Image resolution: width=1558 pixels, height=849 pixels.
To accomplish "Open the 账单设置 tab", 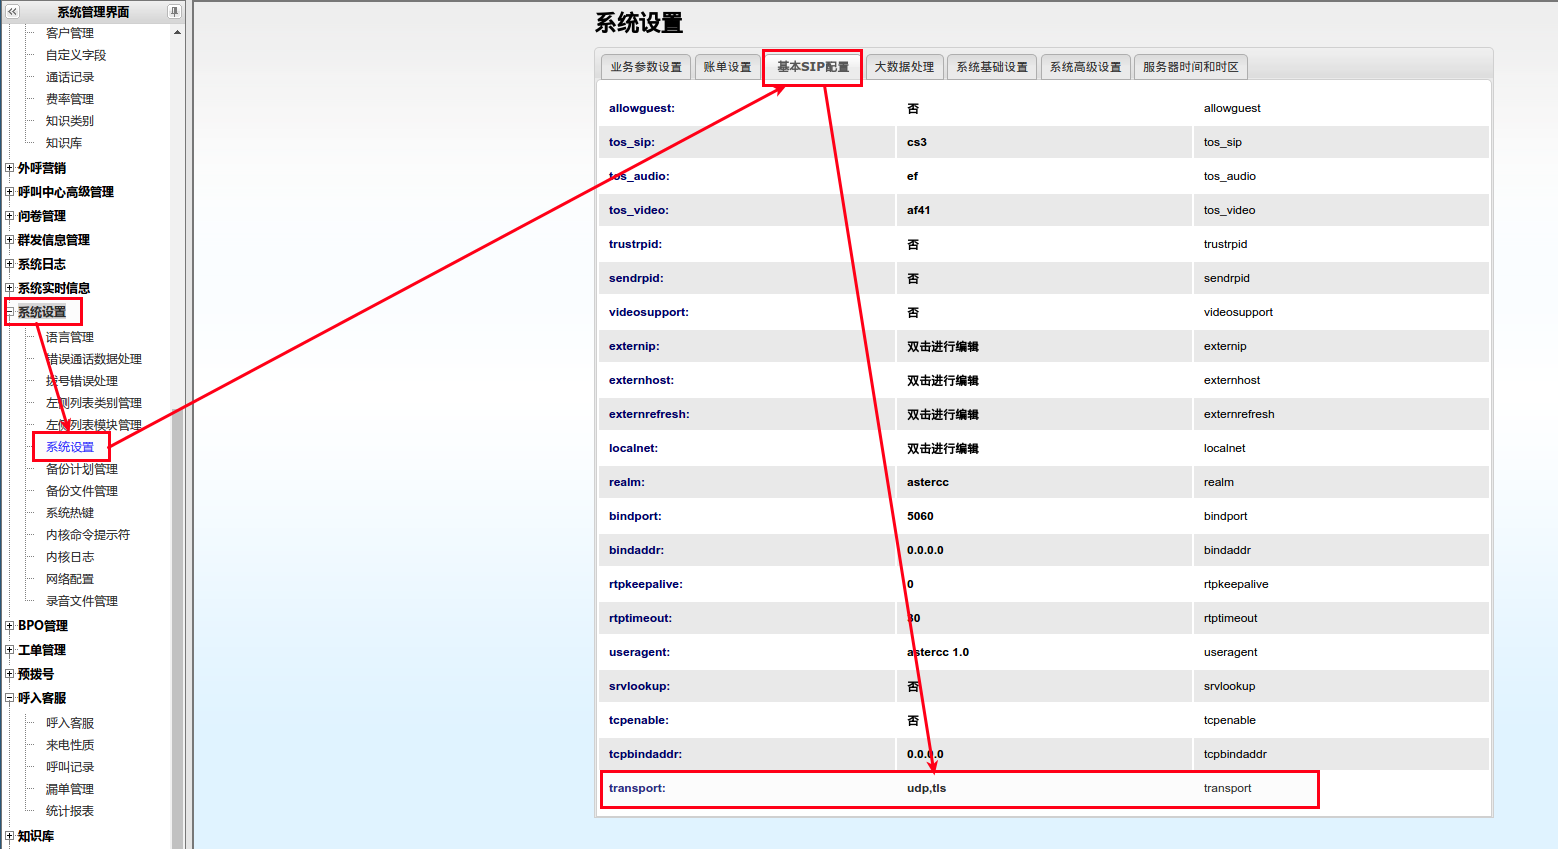I will 727,67.
